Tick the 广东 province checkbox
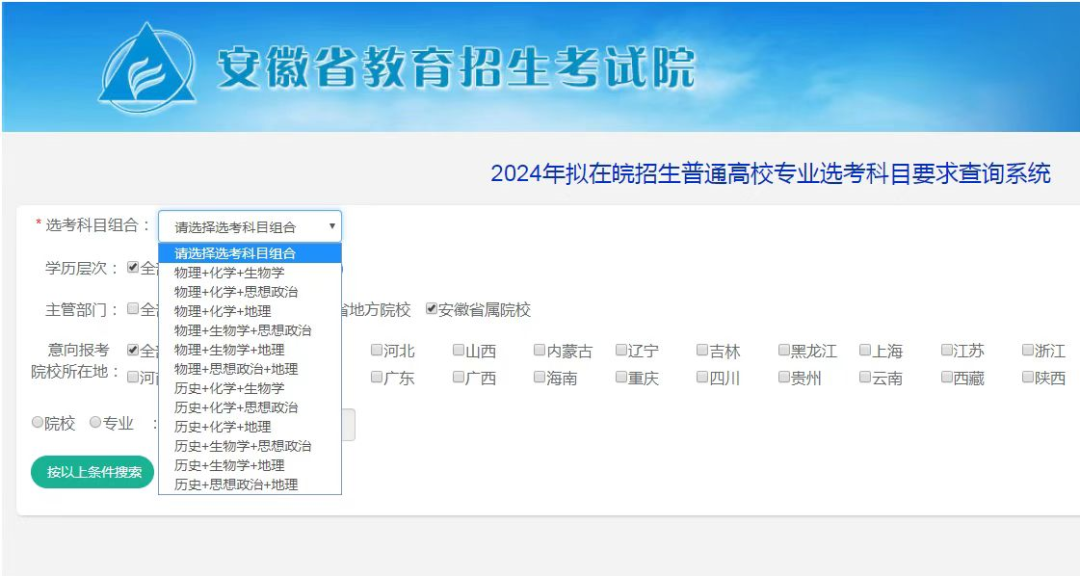The width and height of the screenshot is (1080, 576). tap(376, 377)
